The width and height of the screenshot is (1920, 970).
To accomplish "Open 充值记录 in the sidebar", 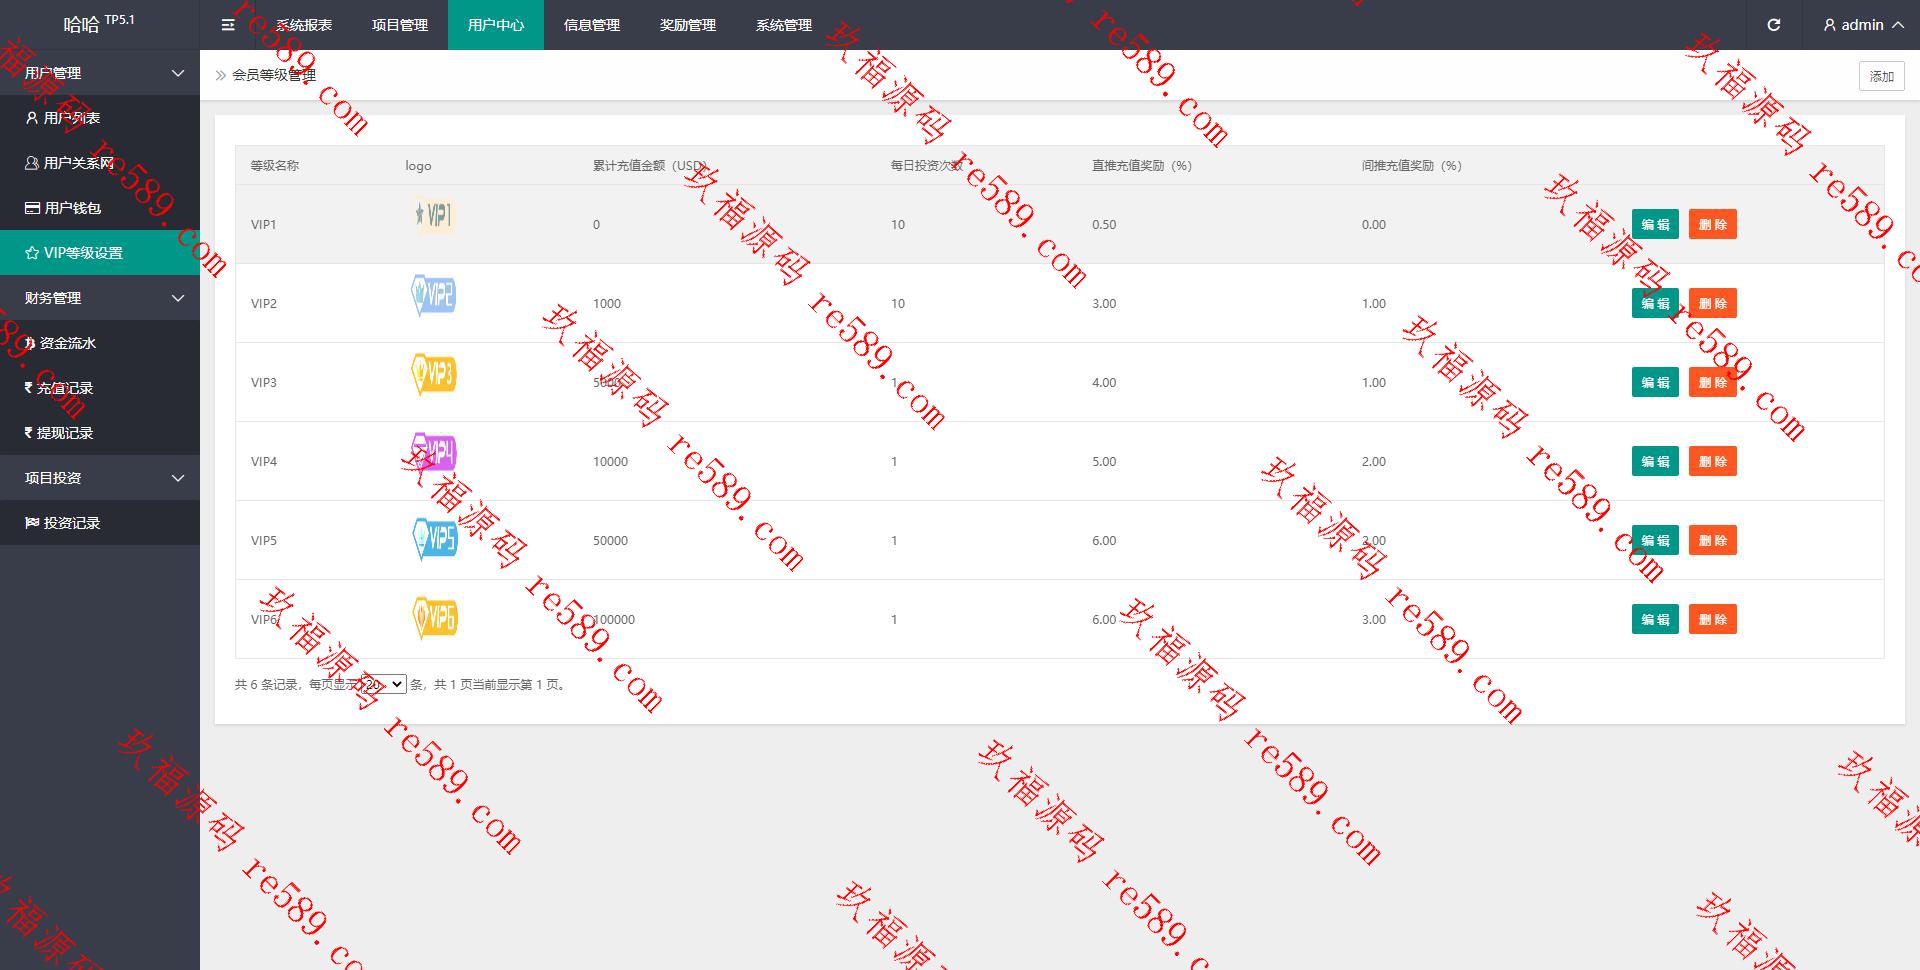I will (x=100, y=388).
